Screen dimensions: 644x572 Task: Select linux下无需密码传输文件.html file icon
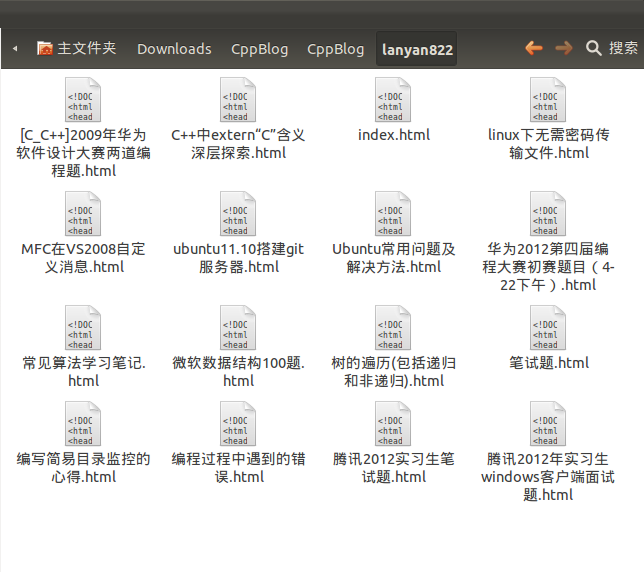click(x=548, y=101)
